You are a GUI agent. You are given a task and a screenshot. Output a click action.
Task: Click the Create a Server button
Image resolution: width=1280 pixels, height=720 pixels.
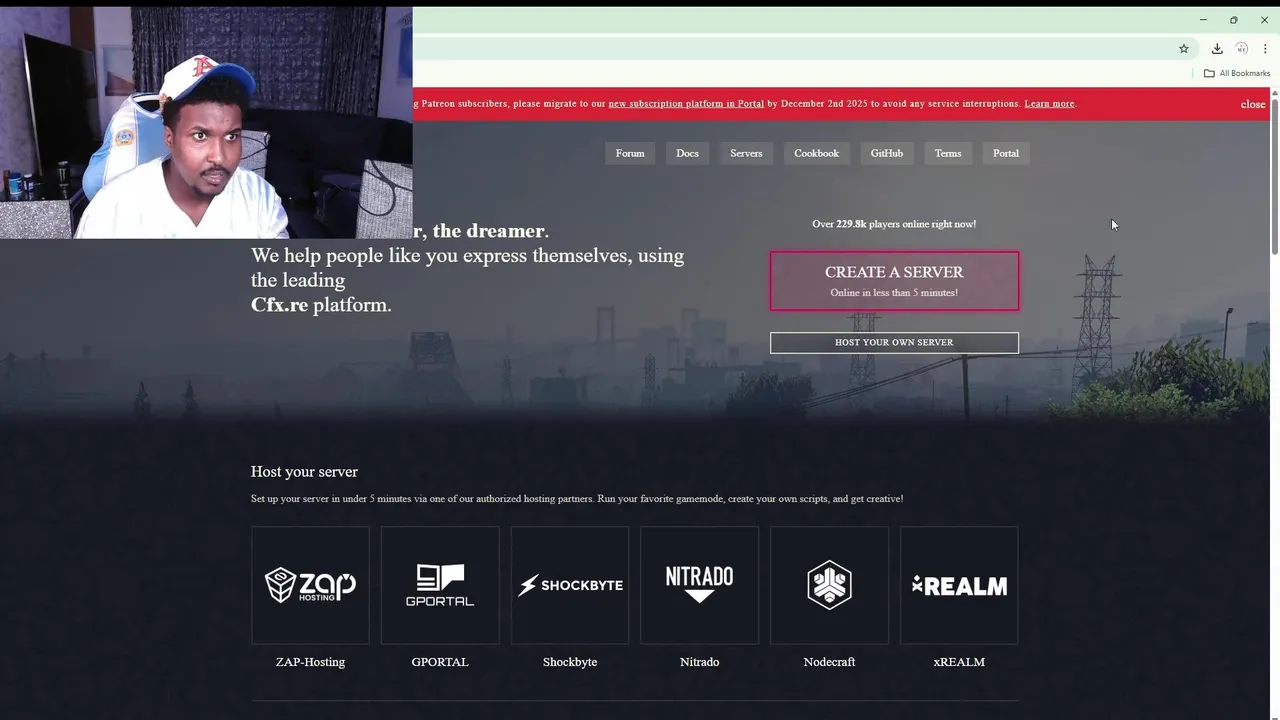[894, 281]
